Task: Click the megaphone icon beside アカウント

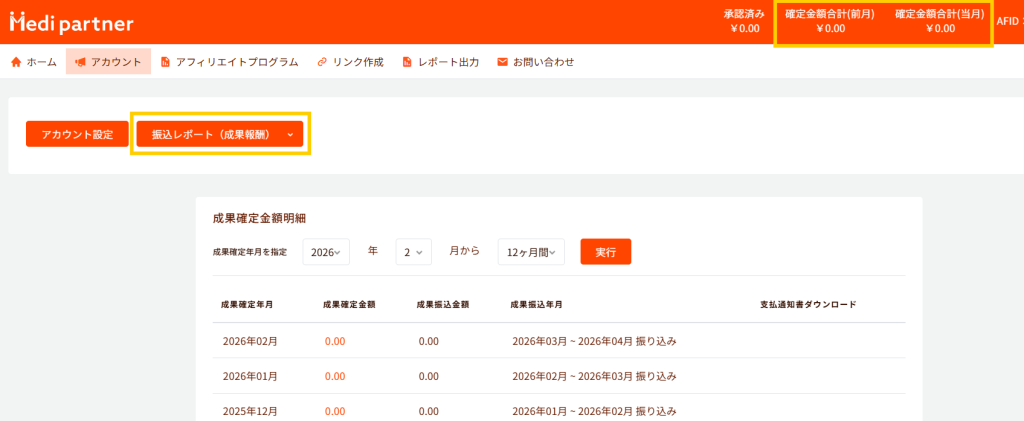Action: click(79, 62)
